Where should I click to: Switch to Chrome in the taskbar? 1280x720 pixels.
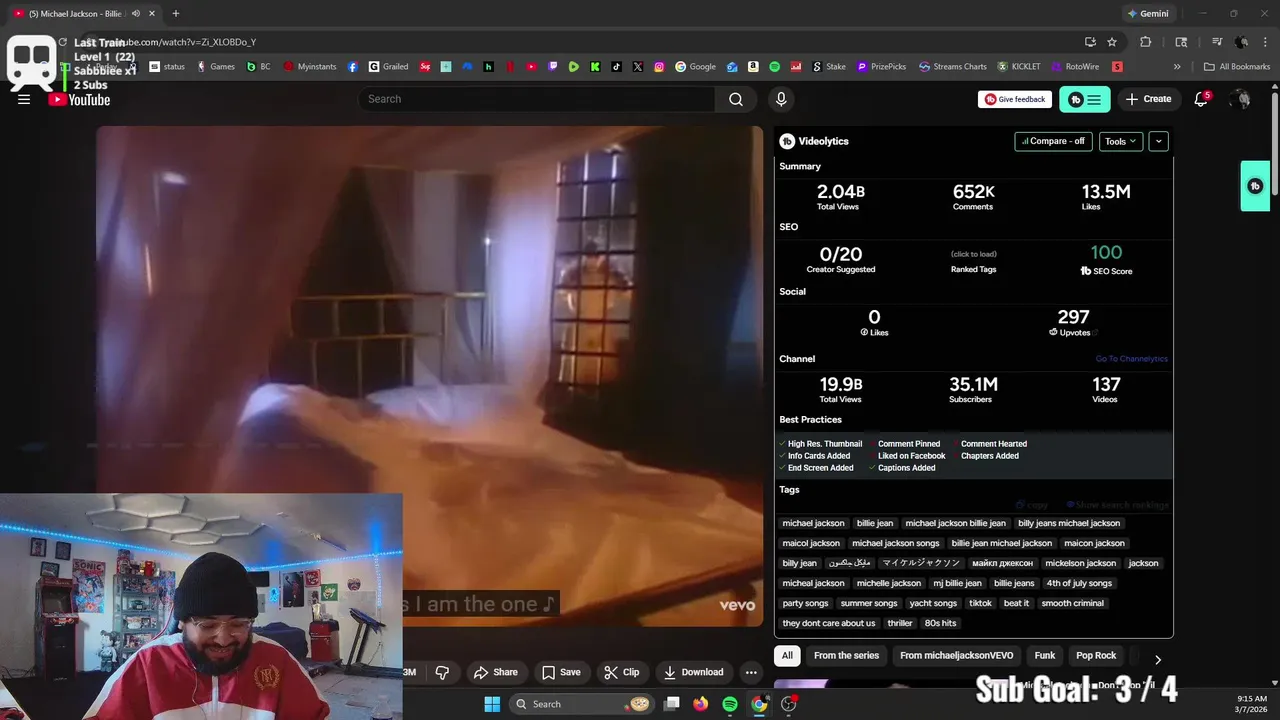[759, 704]
